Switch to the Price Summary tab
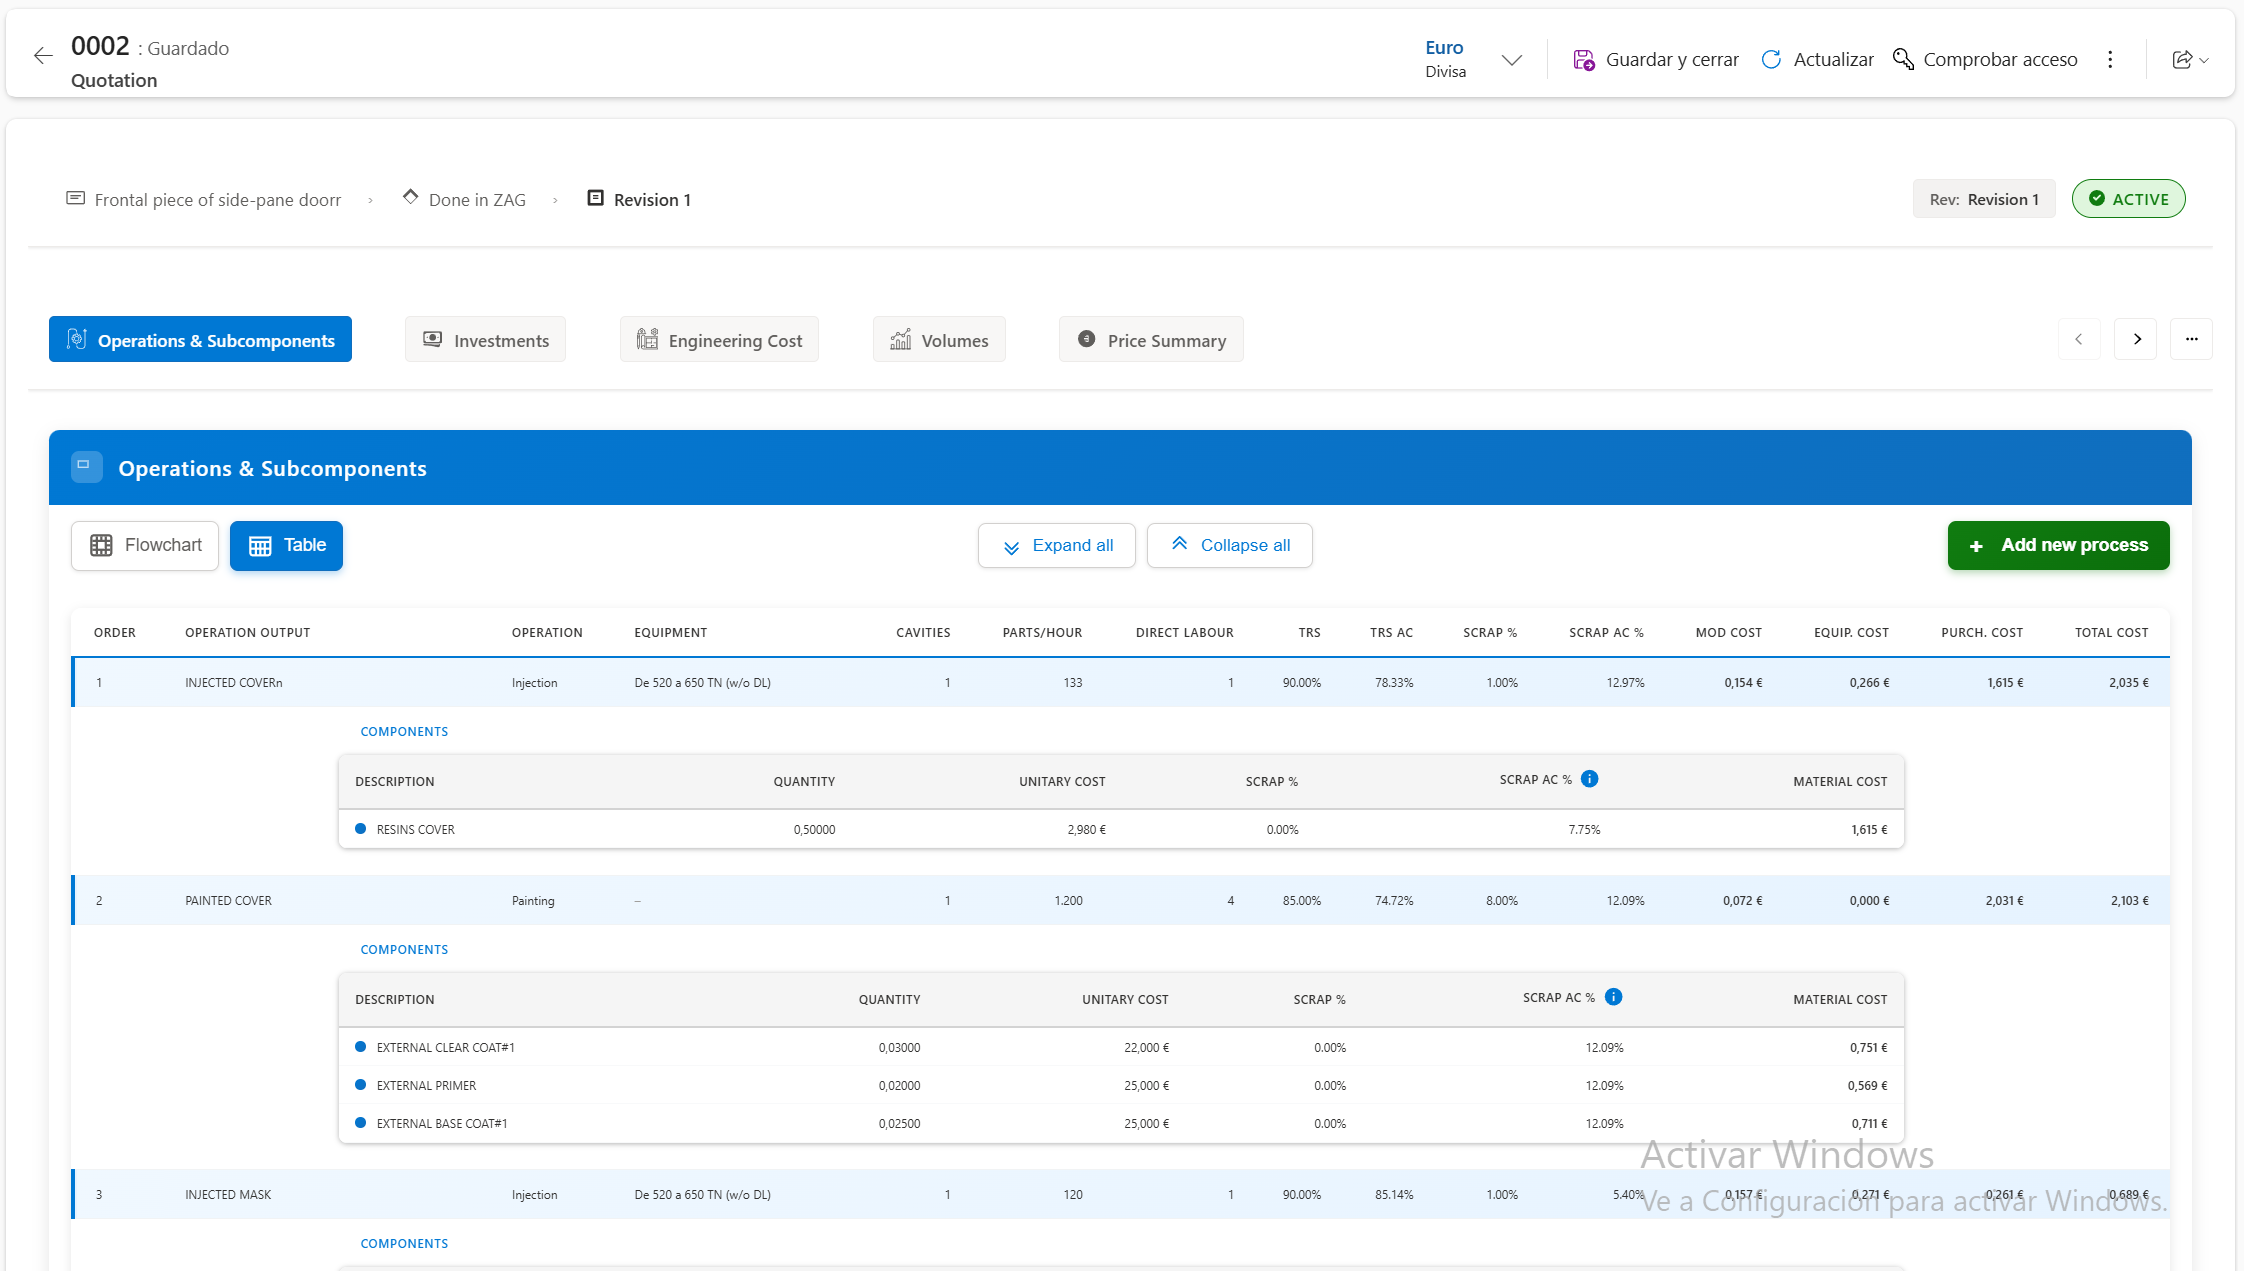Viewport: 2244px width, 1271px height. pyautogui.click(x=1150, y=340)
